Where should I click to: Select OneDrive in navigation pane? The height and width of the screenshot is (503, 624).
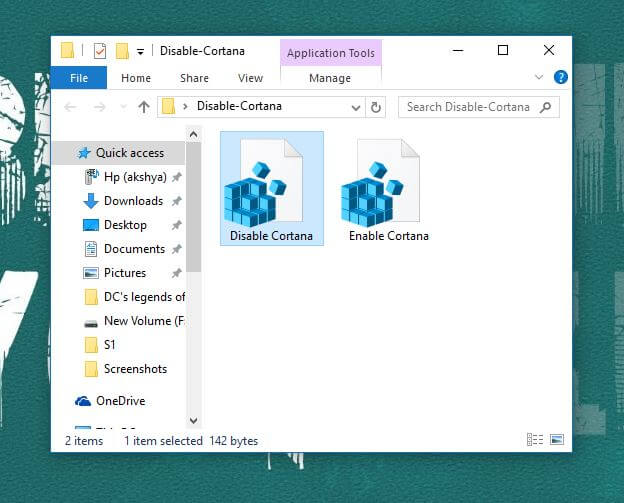tap(110, 401)
